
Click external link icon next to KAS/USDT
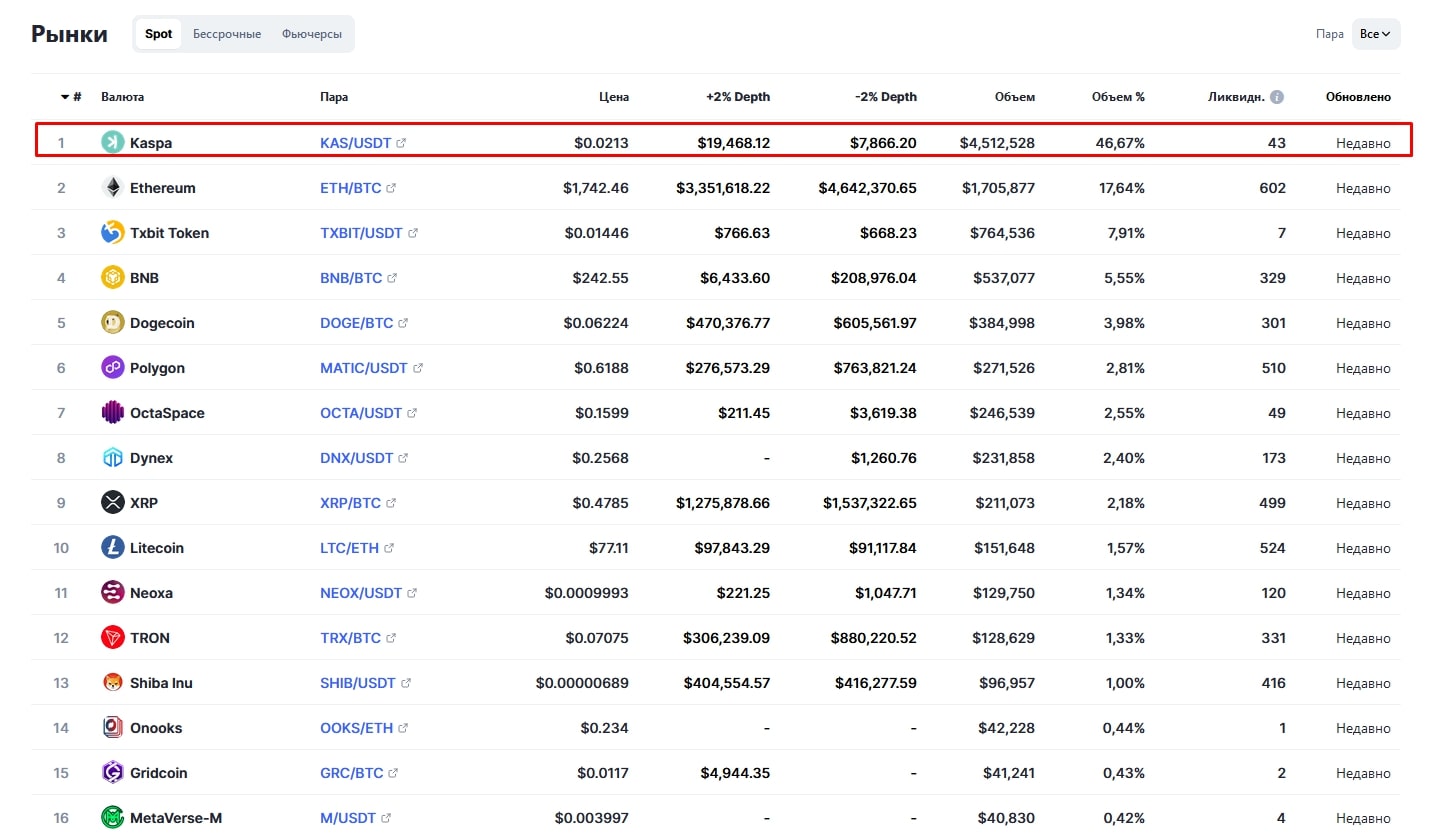(x=402, y=143)
